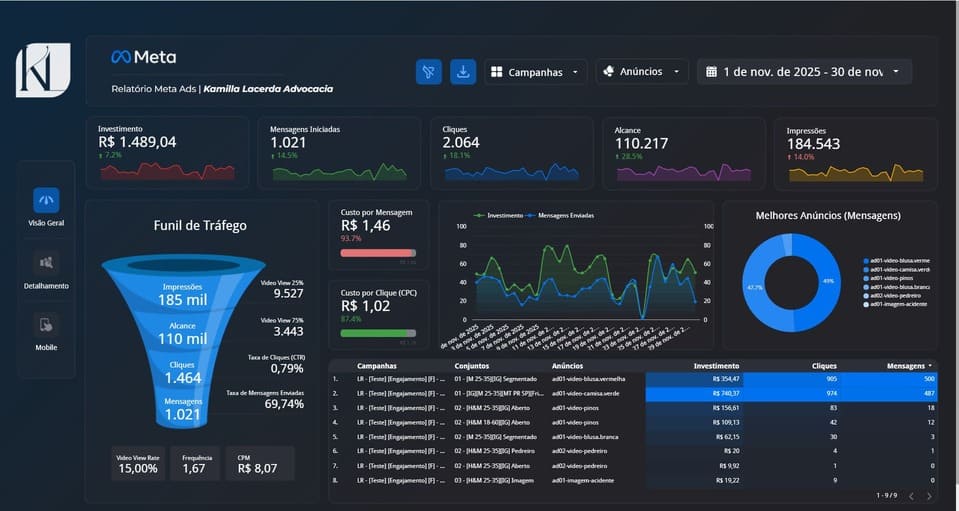Expand the Anúncios filter dropdown
The height and width of the screenshot is (511, 959).
(x=643, y=72)
